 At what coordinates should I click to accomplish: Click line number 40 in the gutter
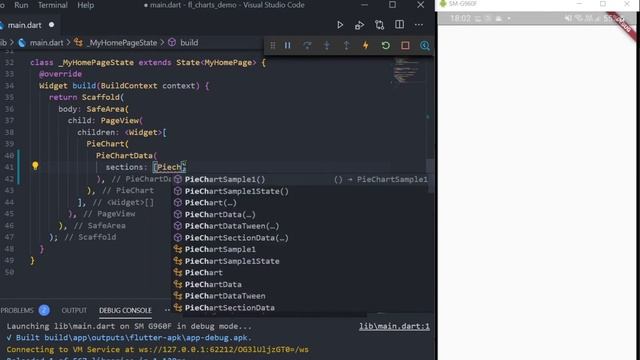(9, 156)
